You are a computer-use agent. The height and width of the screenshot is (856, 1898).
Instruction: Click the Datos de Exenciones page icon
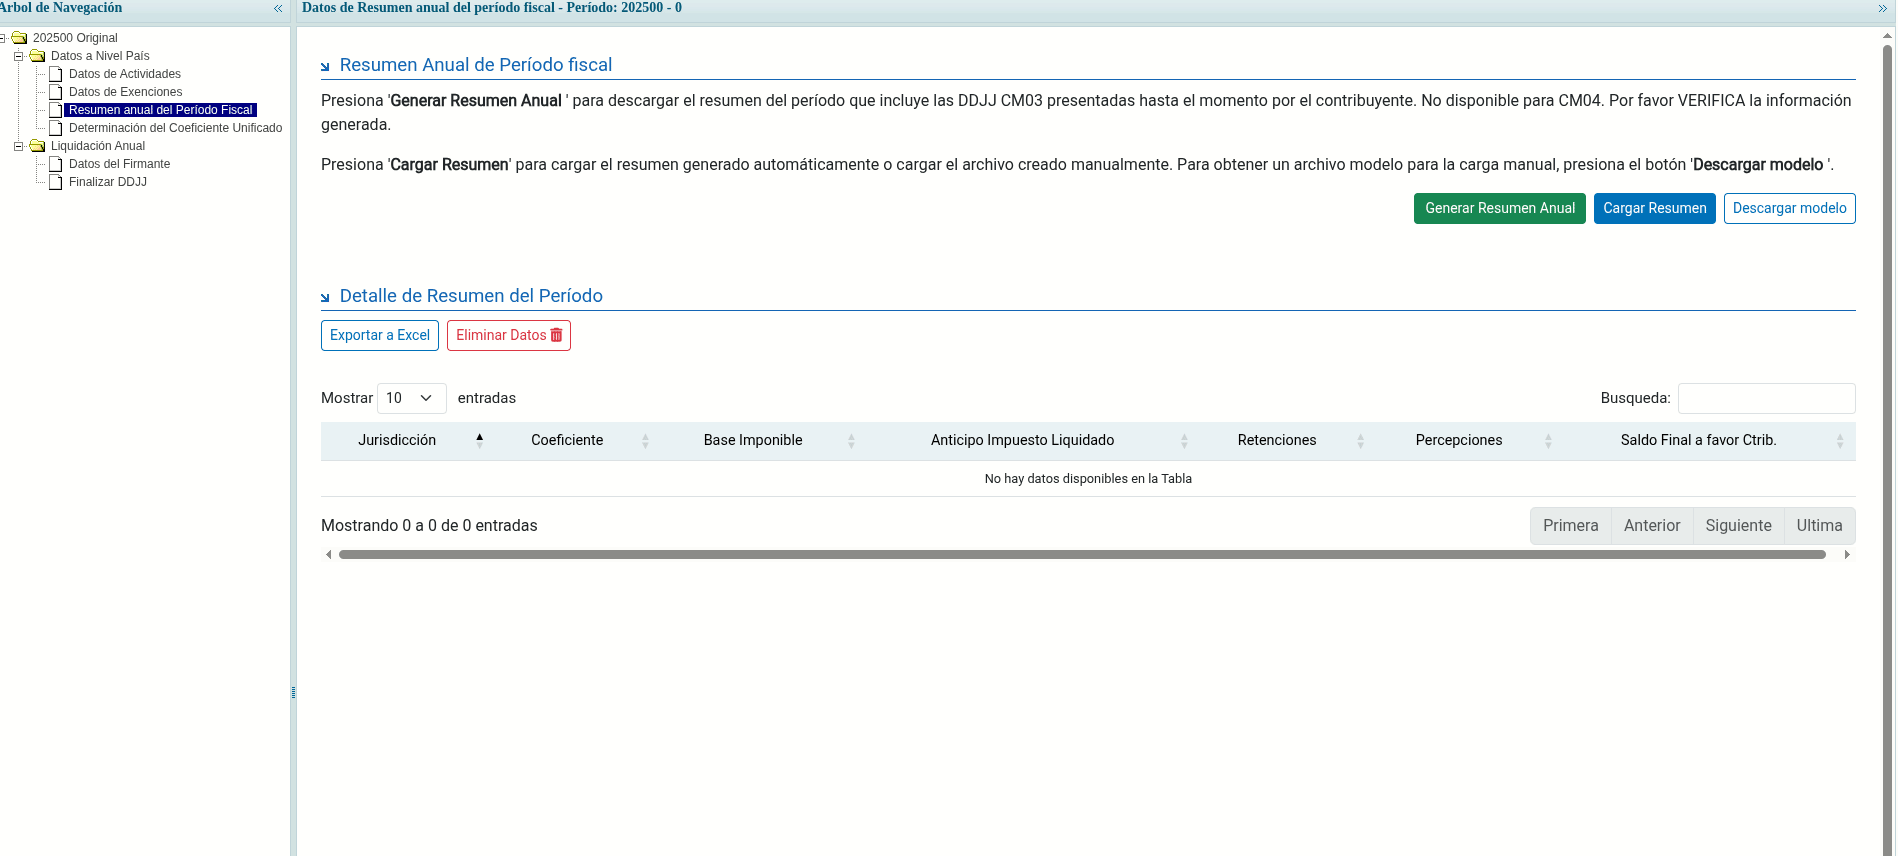click(x=56, y=92)
